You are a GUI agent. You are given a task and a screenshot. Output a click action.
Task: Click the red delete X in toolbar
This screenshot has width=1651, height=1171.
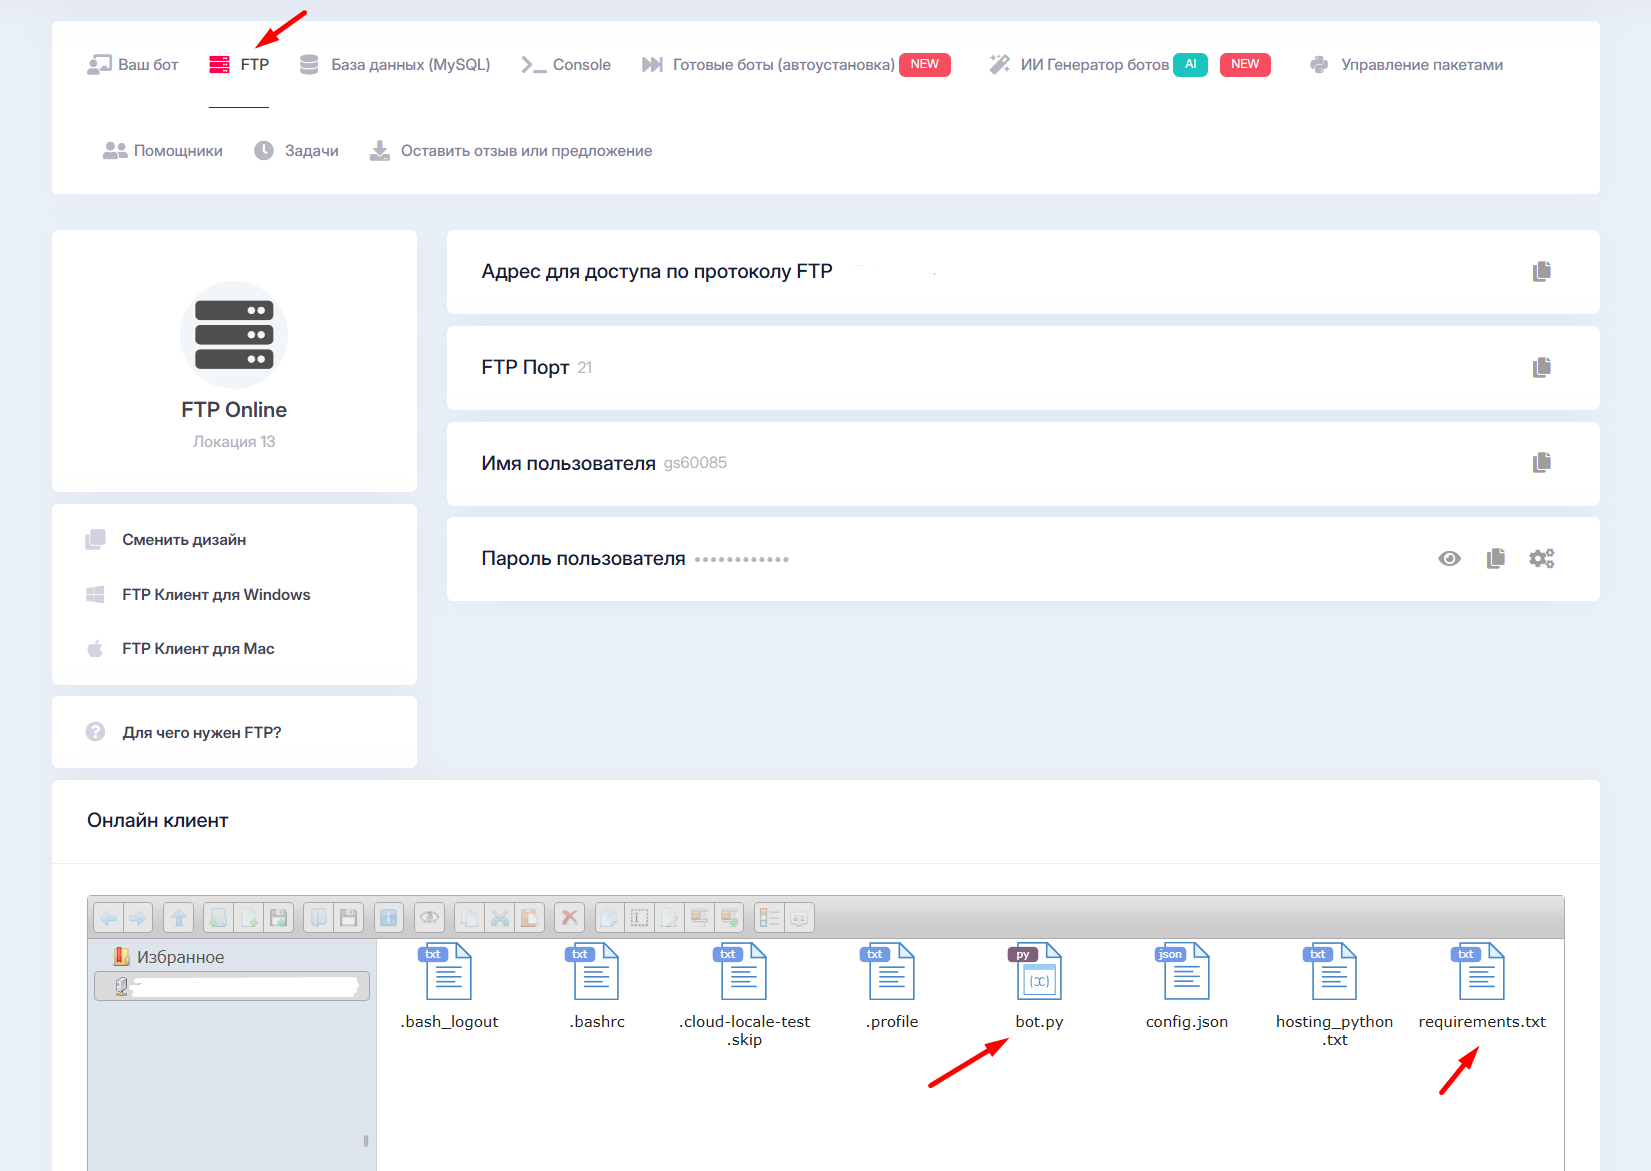pyautogui.click(x=569, y=917)
